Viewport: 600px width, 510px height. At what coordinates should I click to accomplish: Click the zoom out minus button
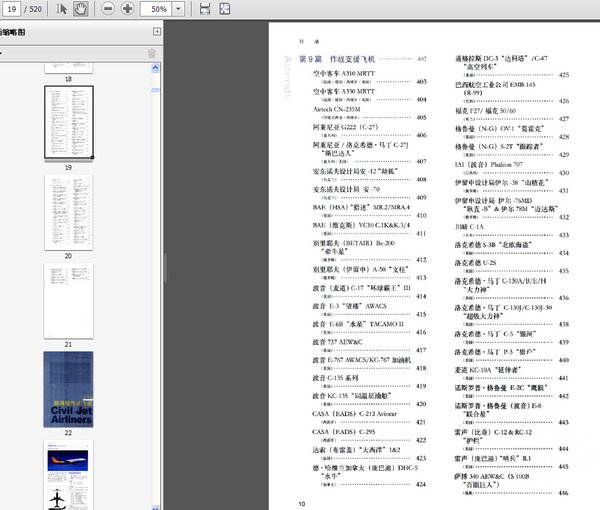pos(106,8)
